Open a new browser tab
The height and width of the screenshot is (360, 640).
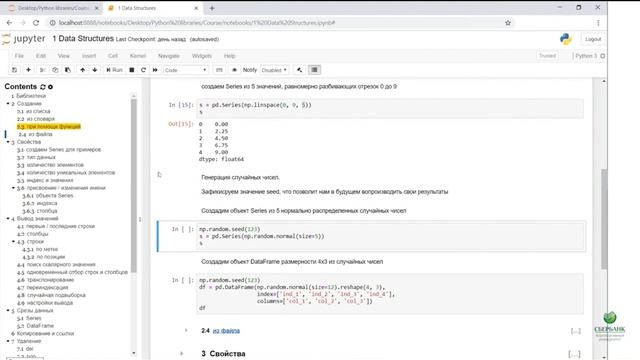[212, 8]
